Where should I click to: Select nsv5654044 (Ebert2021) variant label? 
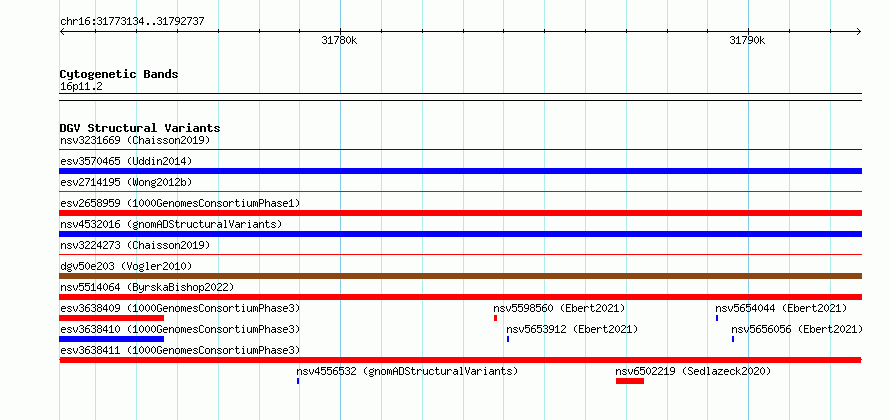[781, 308]
